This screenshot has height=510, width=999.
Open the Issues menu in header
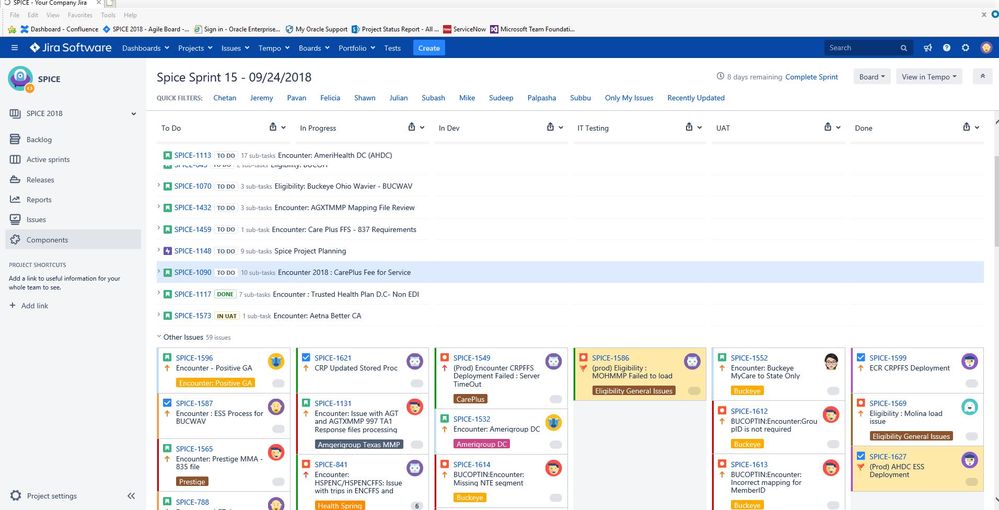click(236, 48)
